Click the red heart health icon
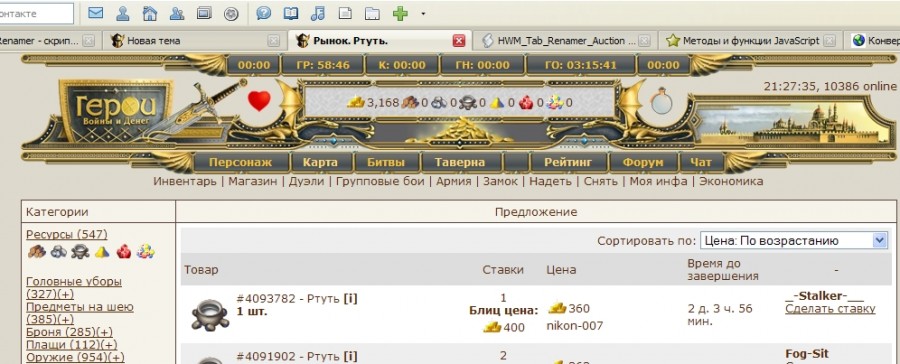 259,101
